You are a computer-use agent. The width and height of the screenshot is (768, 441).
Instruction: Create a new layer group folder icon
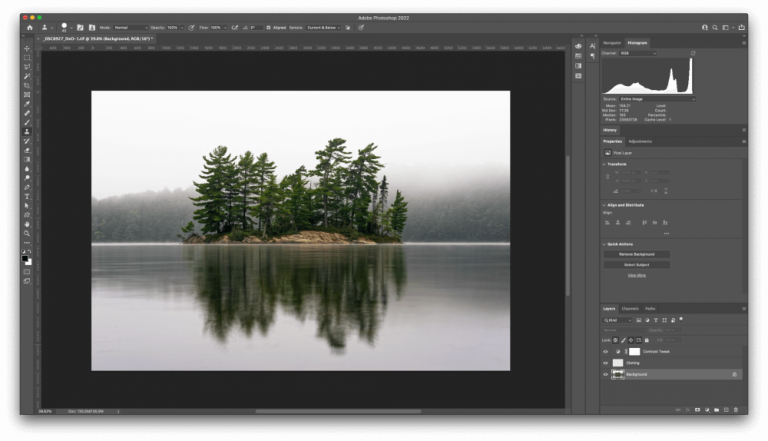point(716,409)
